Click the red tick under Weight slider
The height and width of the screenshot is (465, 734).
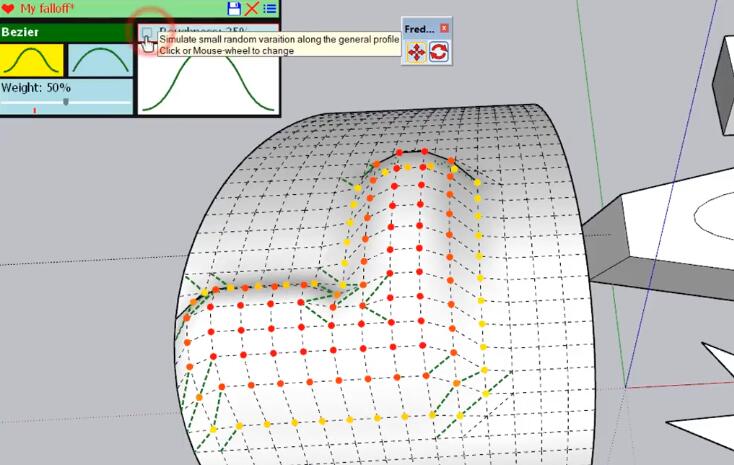coord(34,109)
